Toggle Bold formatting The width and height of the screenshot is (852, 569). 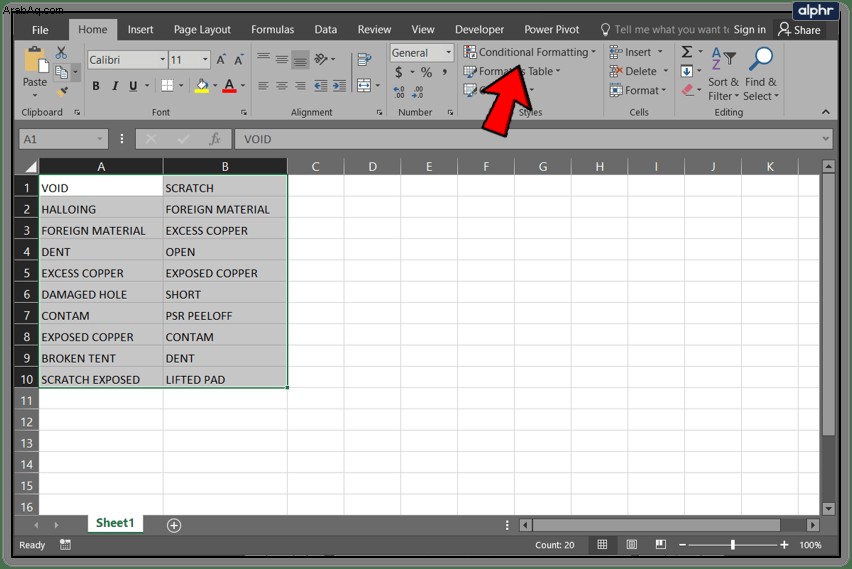96,86
